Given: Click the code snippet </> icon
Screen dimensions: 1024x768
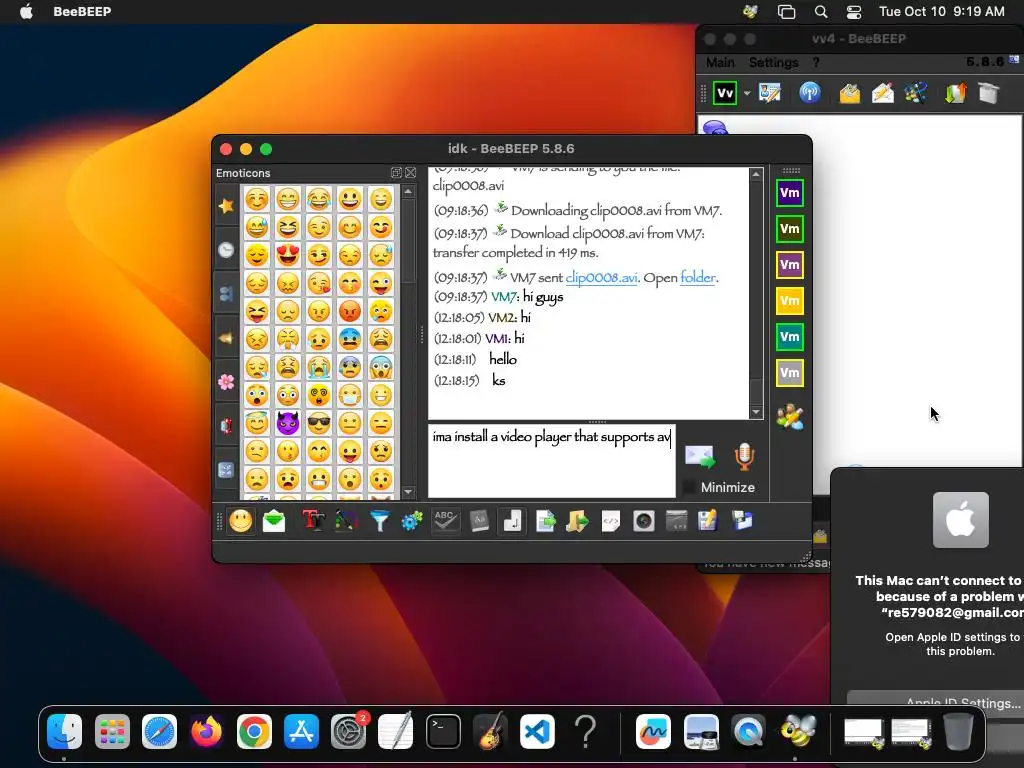Looking at the screenshot, I should coord(611,521).
